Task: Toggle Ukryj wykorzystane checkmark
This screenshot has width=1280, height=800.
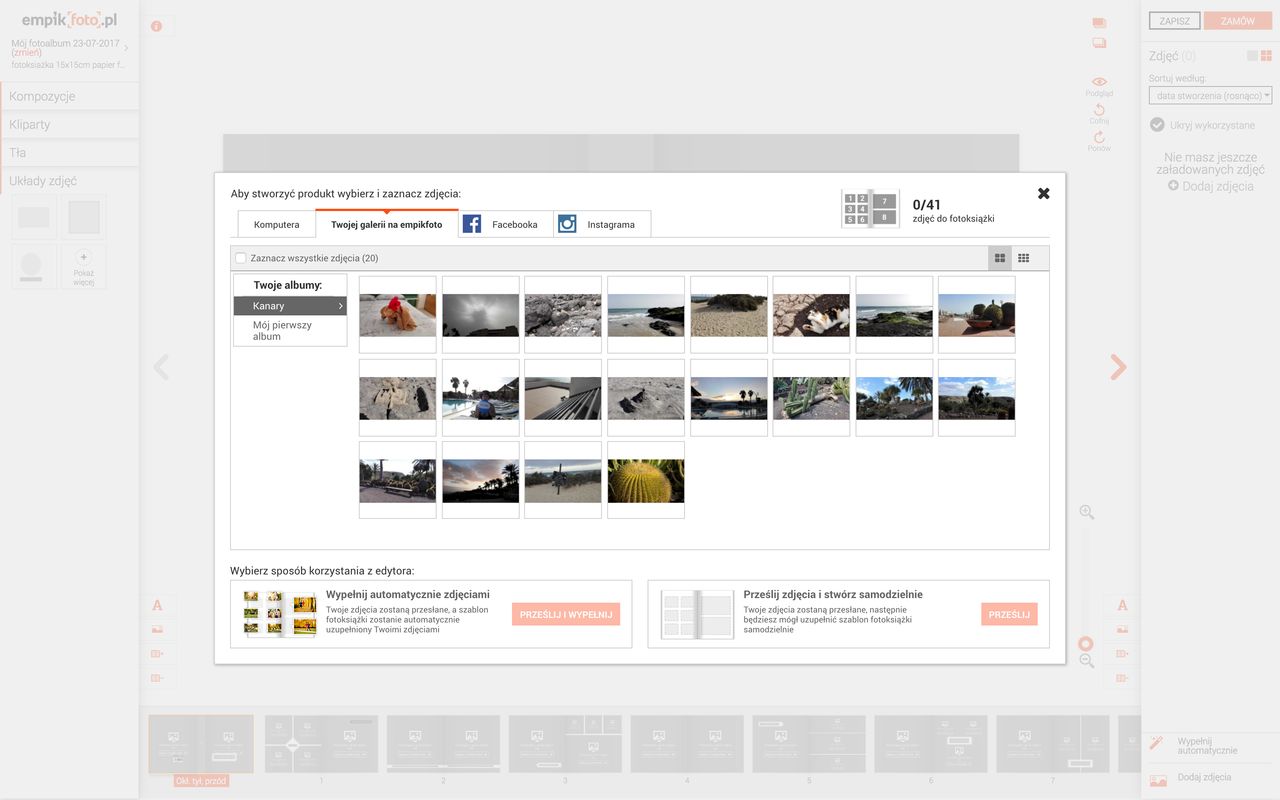Action: tap(1157, 125)
